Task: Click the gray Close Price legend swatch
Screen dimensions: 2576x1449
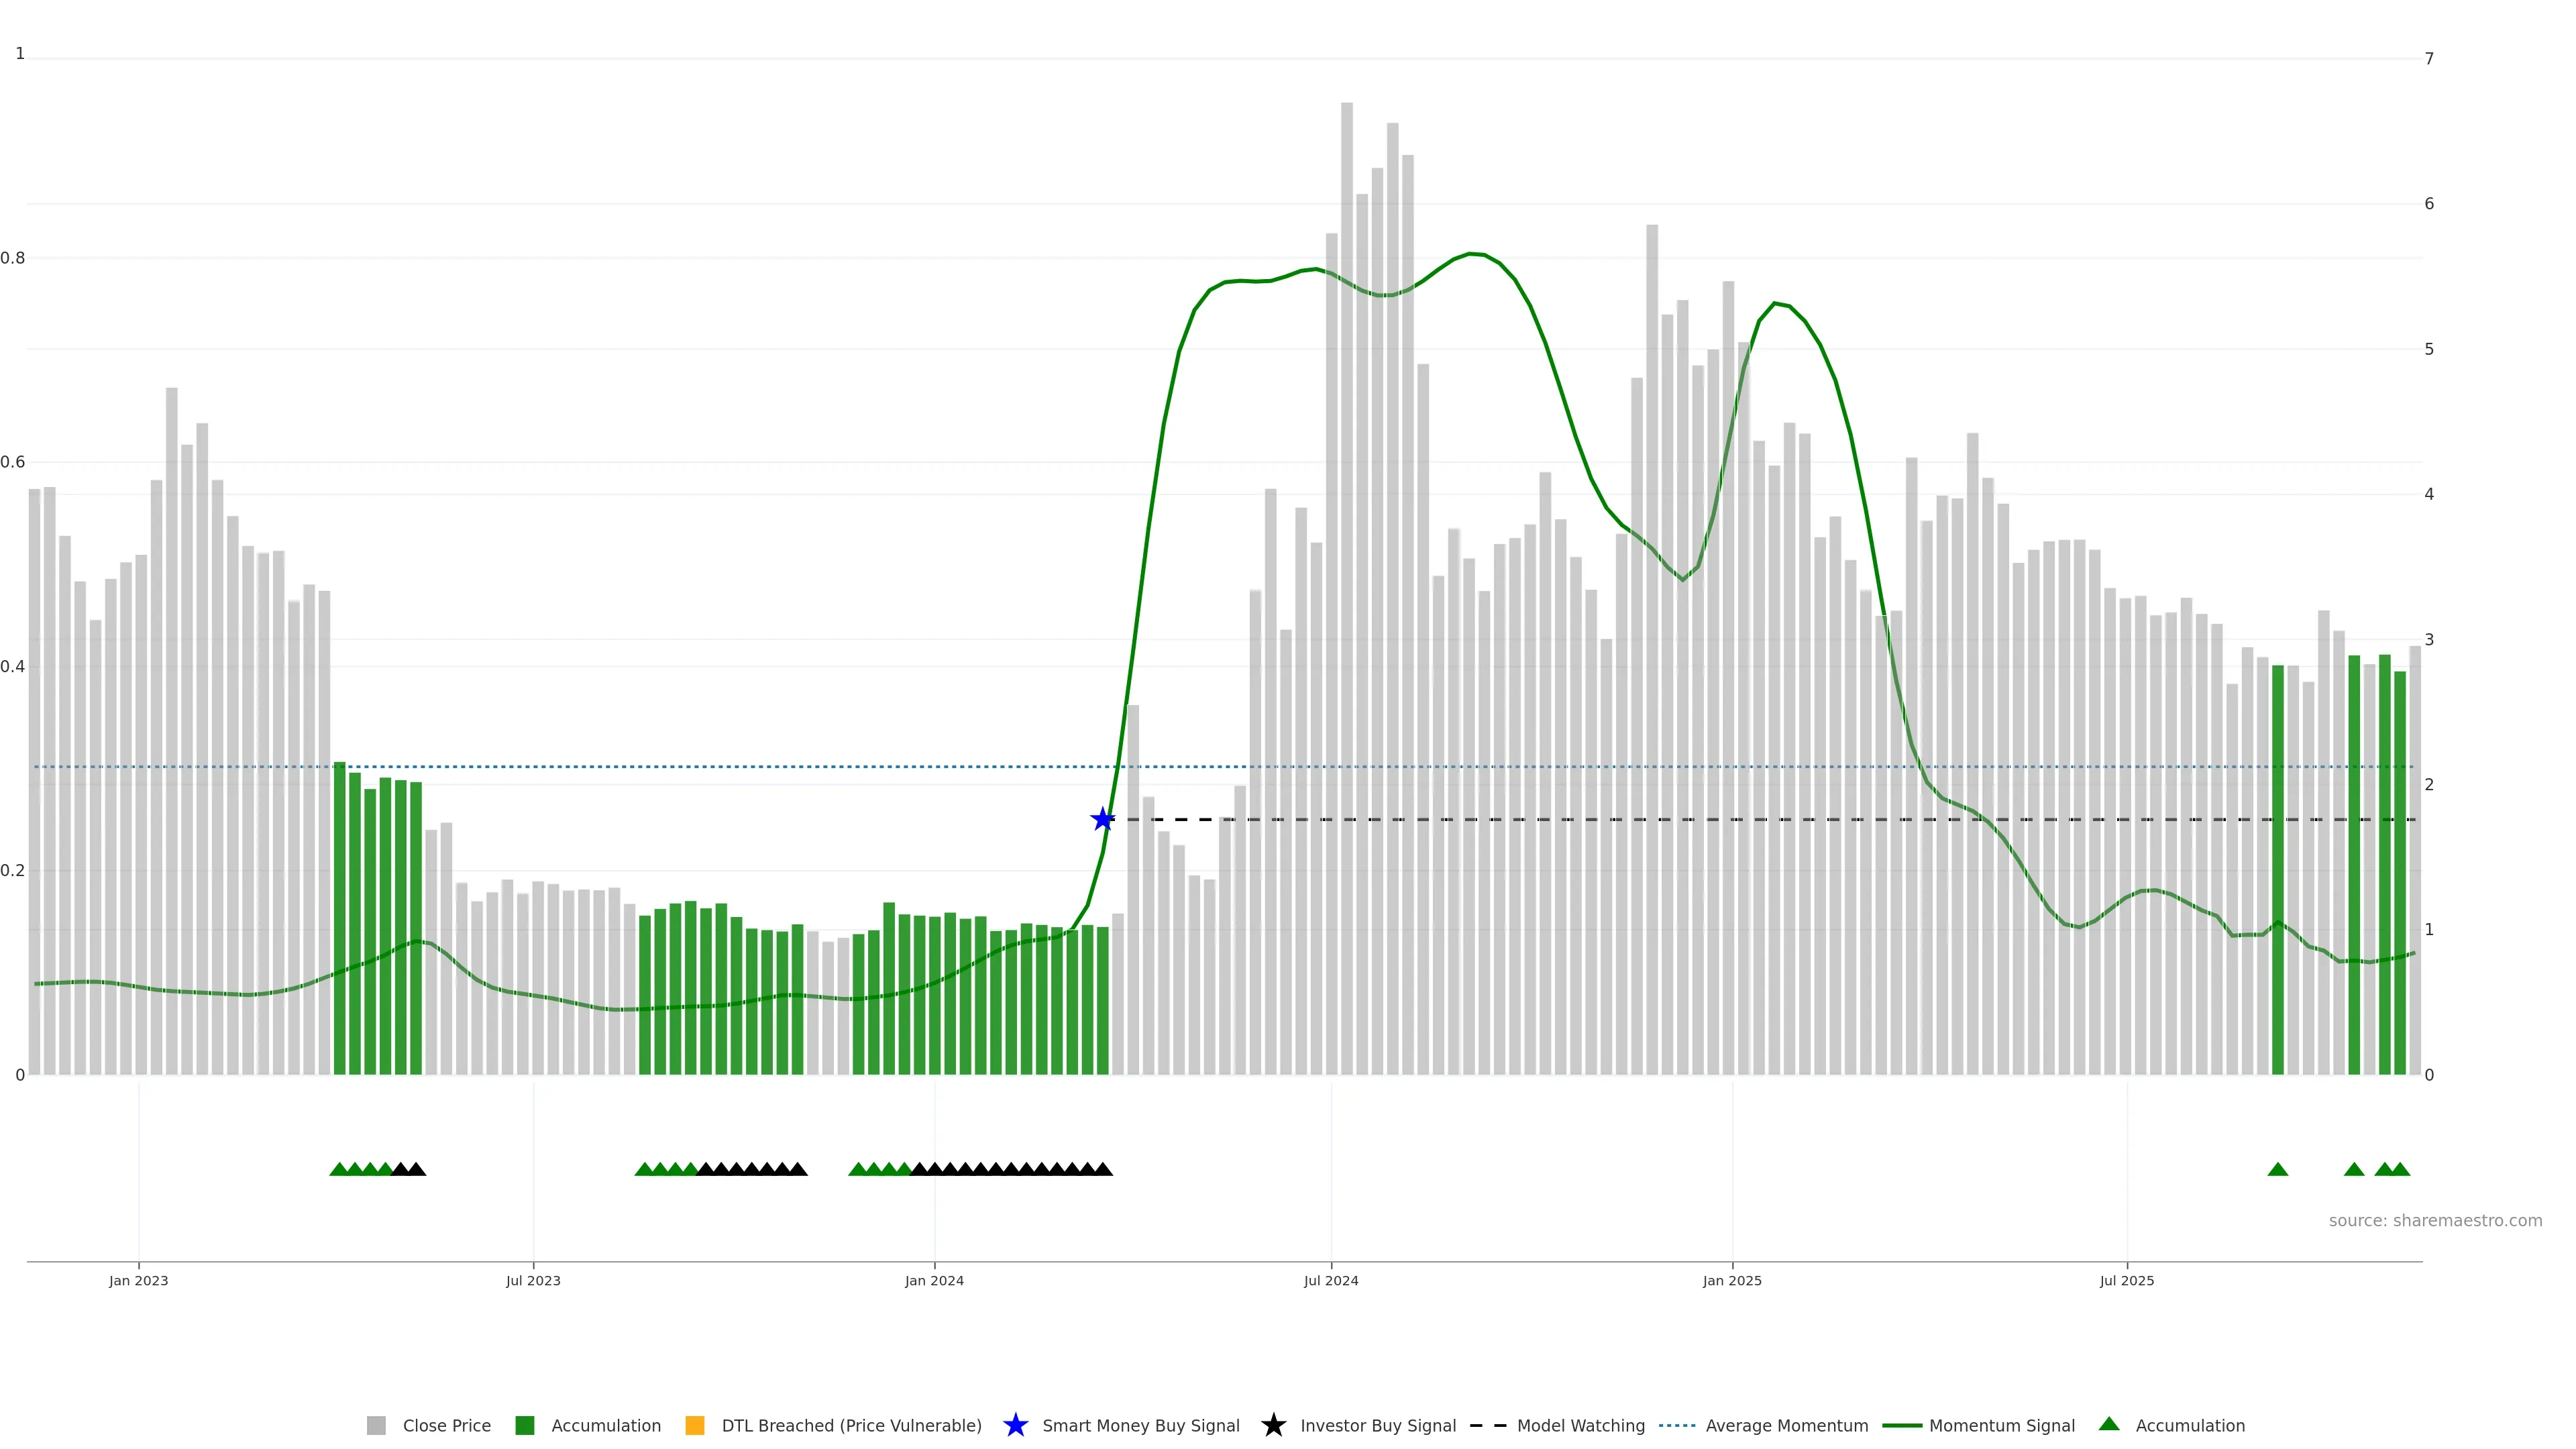Action: [x=376, y=1426]
